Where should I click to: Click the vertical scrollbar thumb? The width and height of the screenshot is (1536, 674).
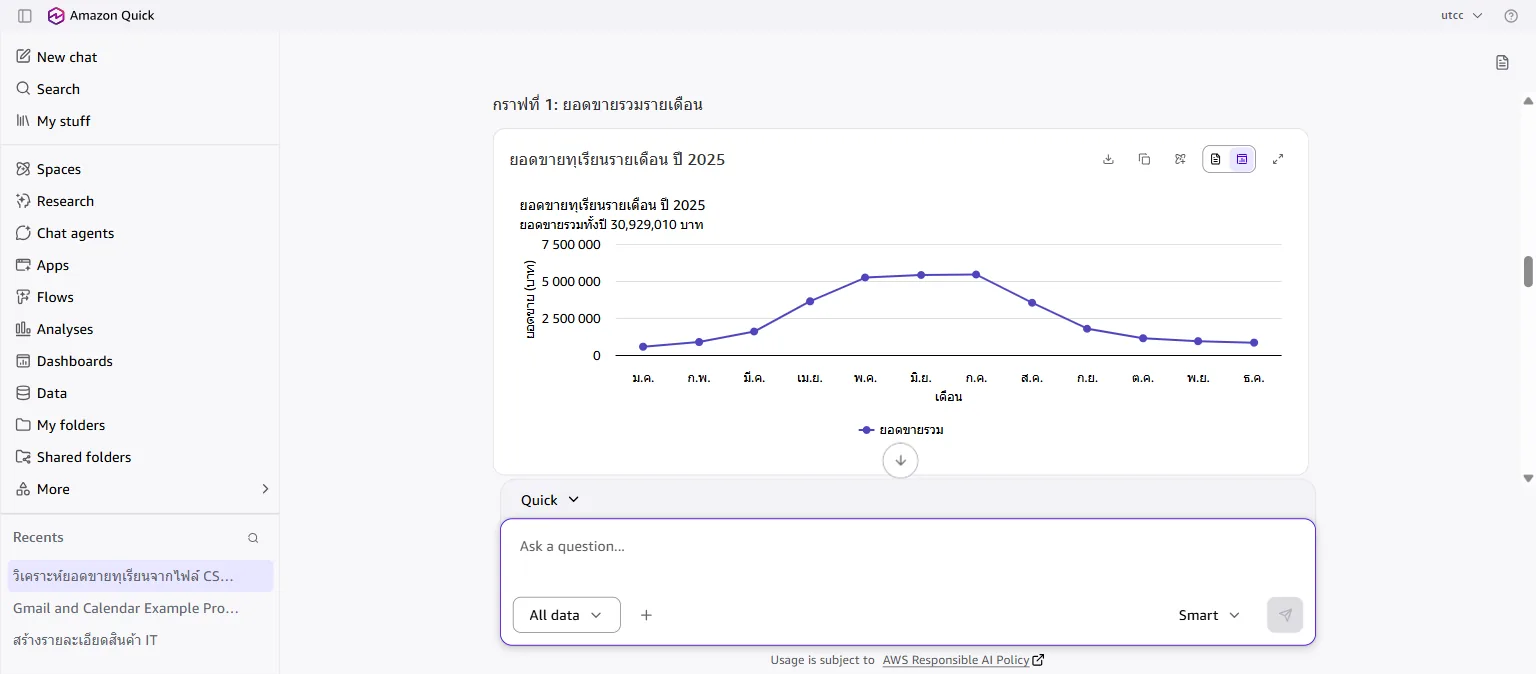coord(1528,271)
